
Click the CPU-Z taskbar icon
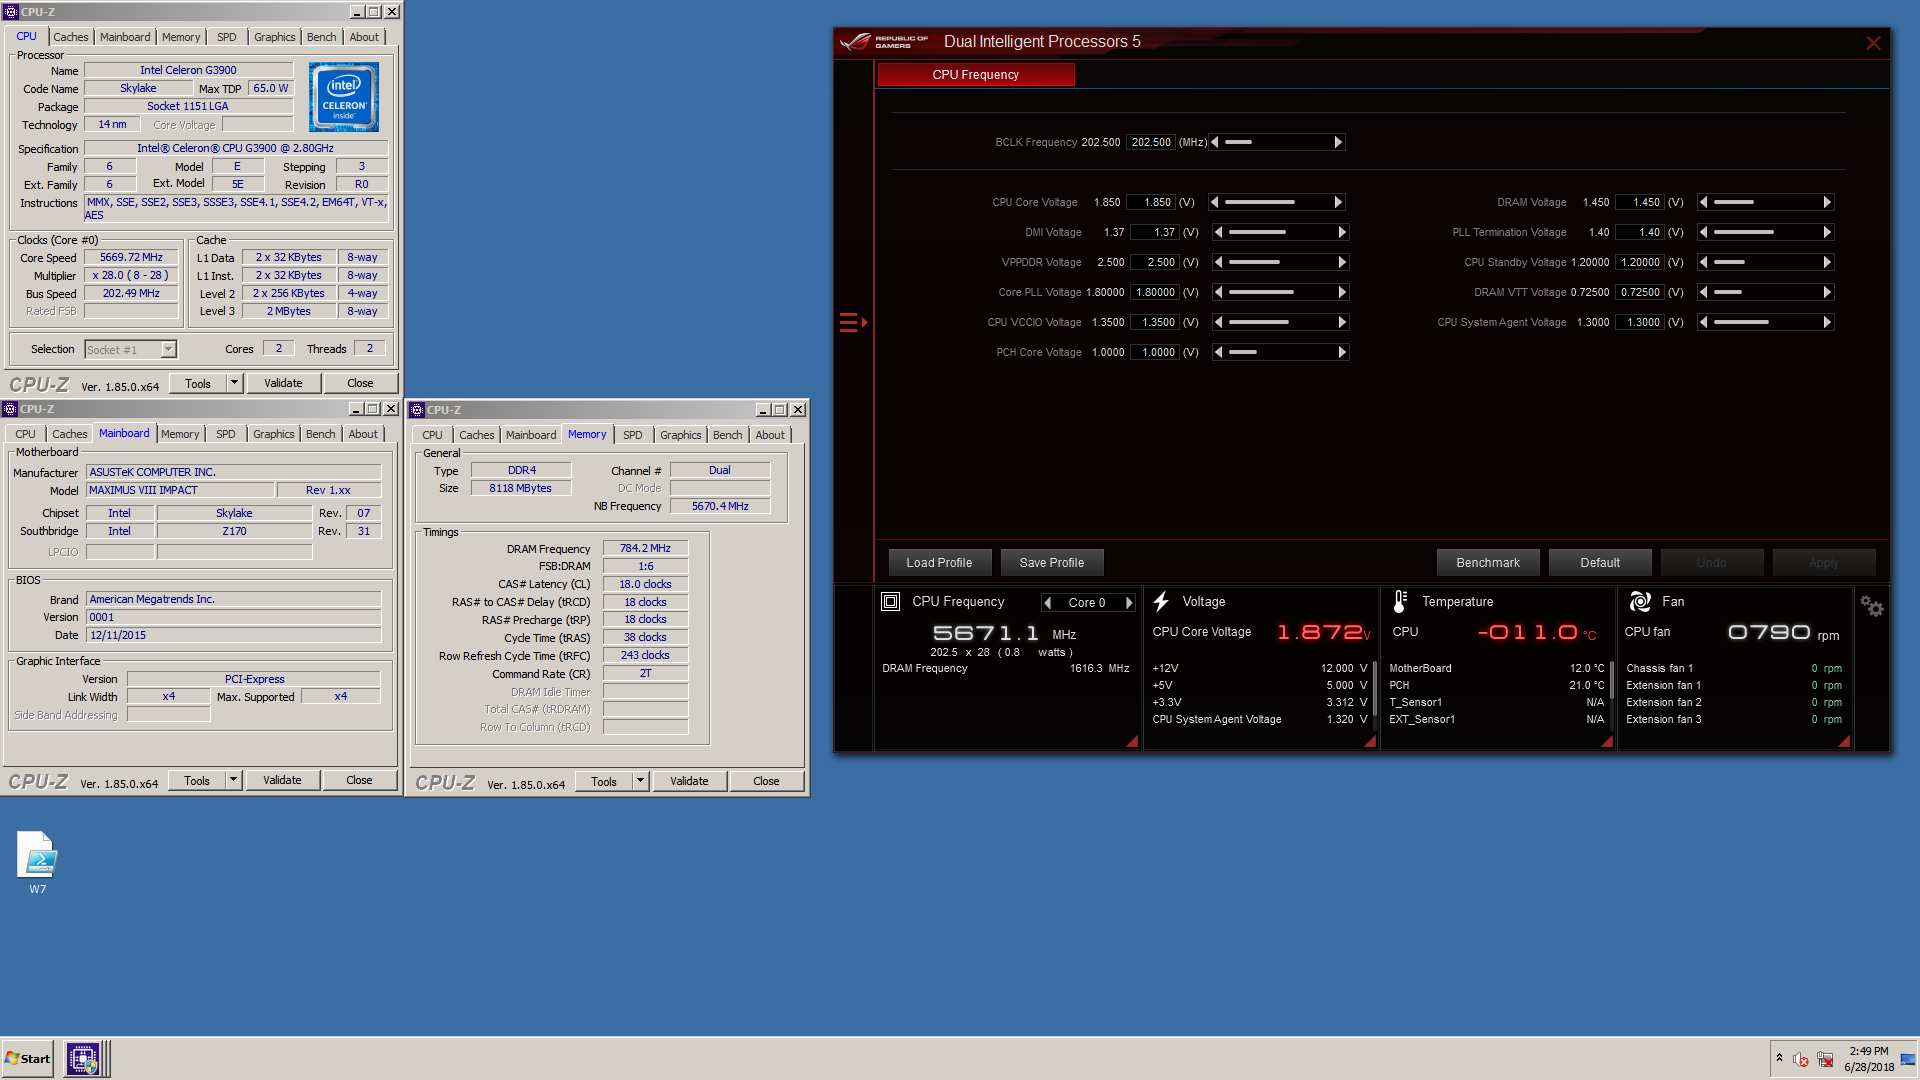pos(82,1058)
